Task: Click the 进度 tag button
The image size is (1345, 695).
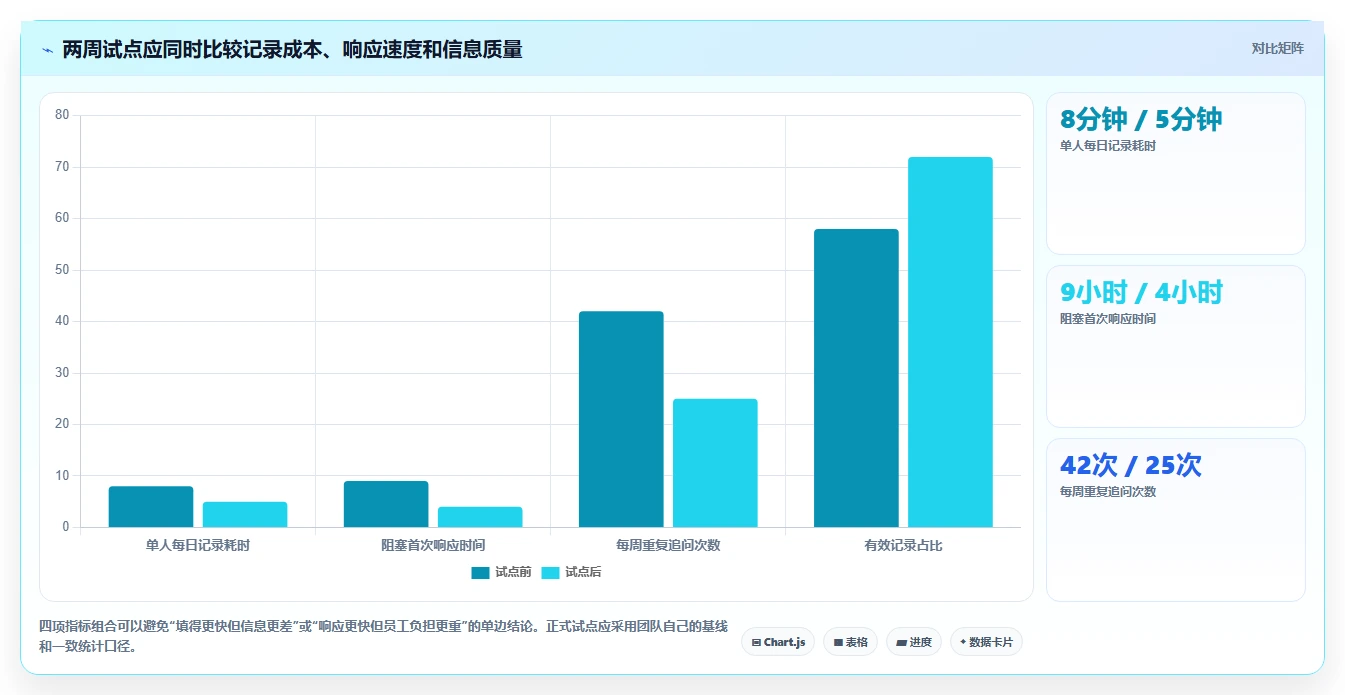Action: click(914, 642)
